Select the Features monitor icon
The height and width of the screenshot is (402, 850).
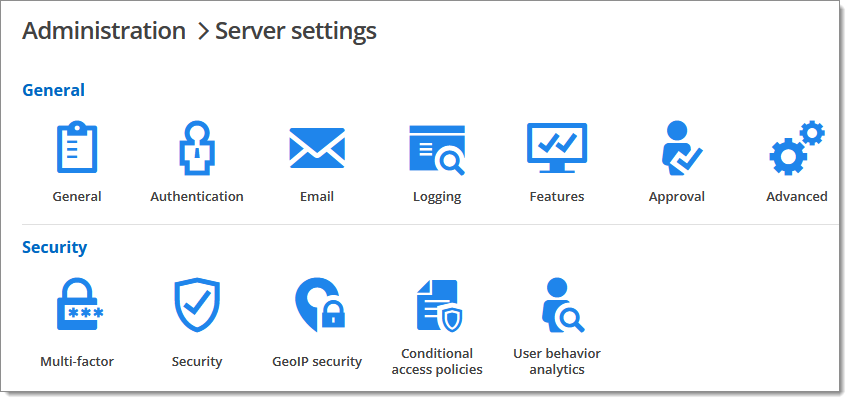point(557,149)
